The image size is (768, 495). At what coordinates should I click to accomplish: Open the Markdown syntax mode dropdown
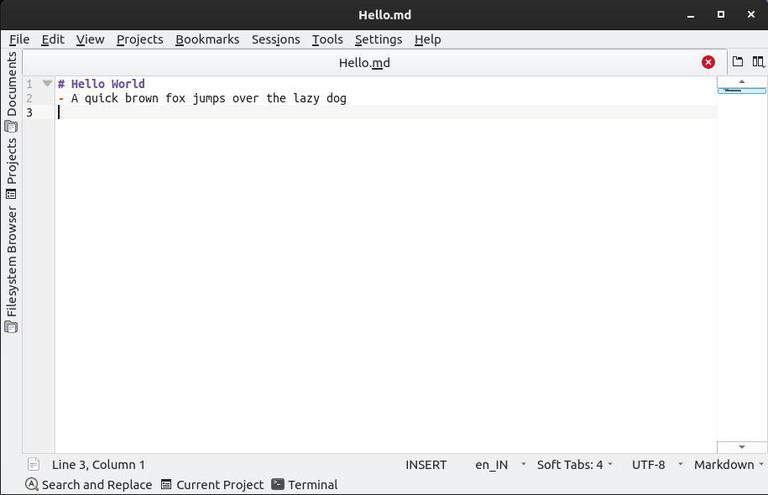(728, 465)
